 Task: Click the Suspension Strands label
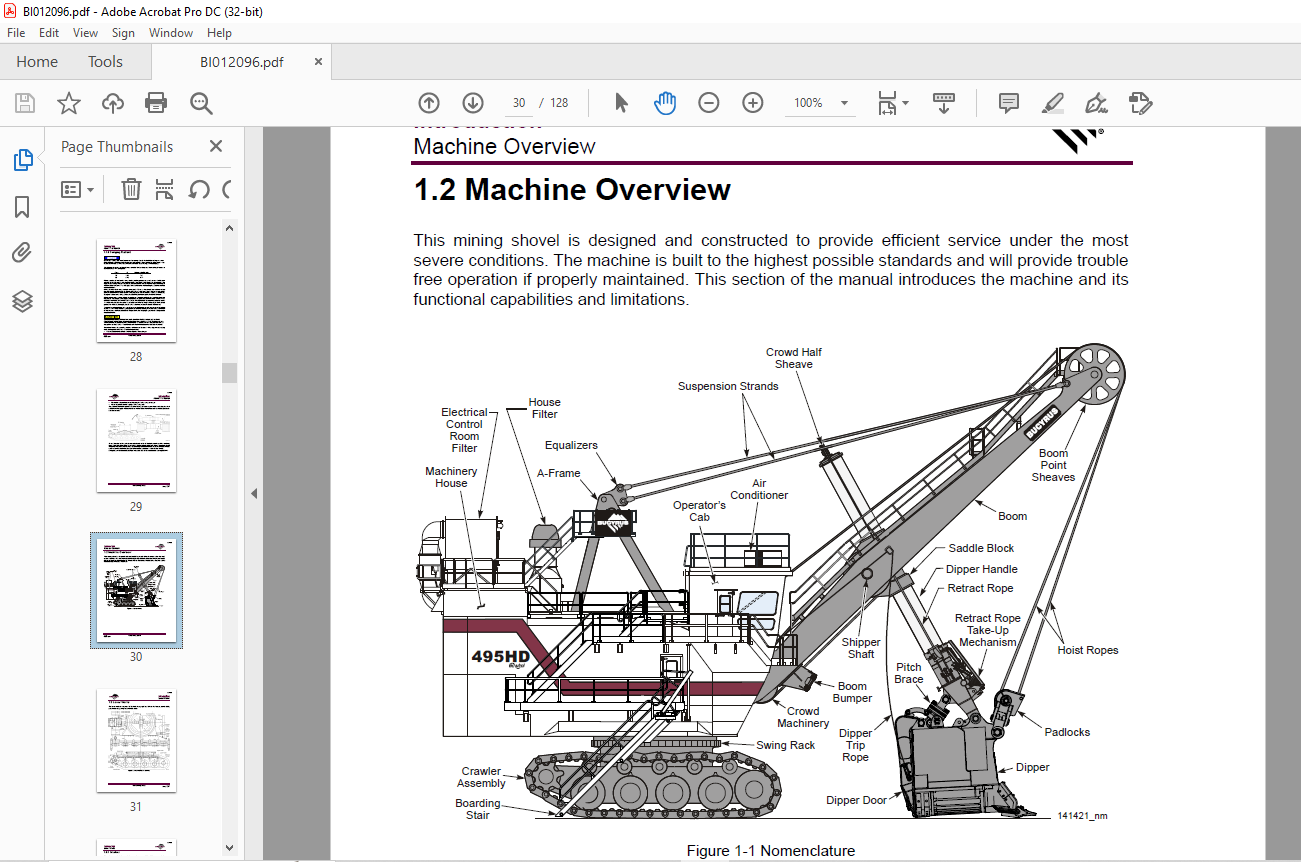(x=728, y=386)
